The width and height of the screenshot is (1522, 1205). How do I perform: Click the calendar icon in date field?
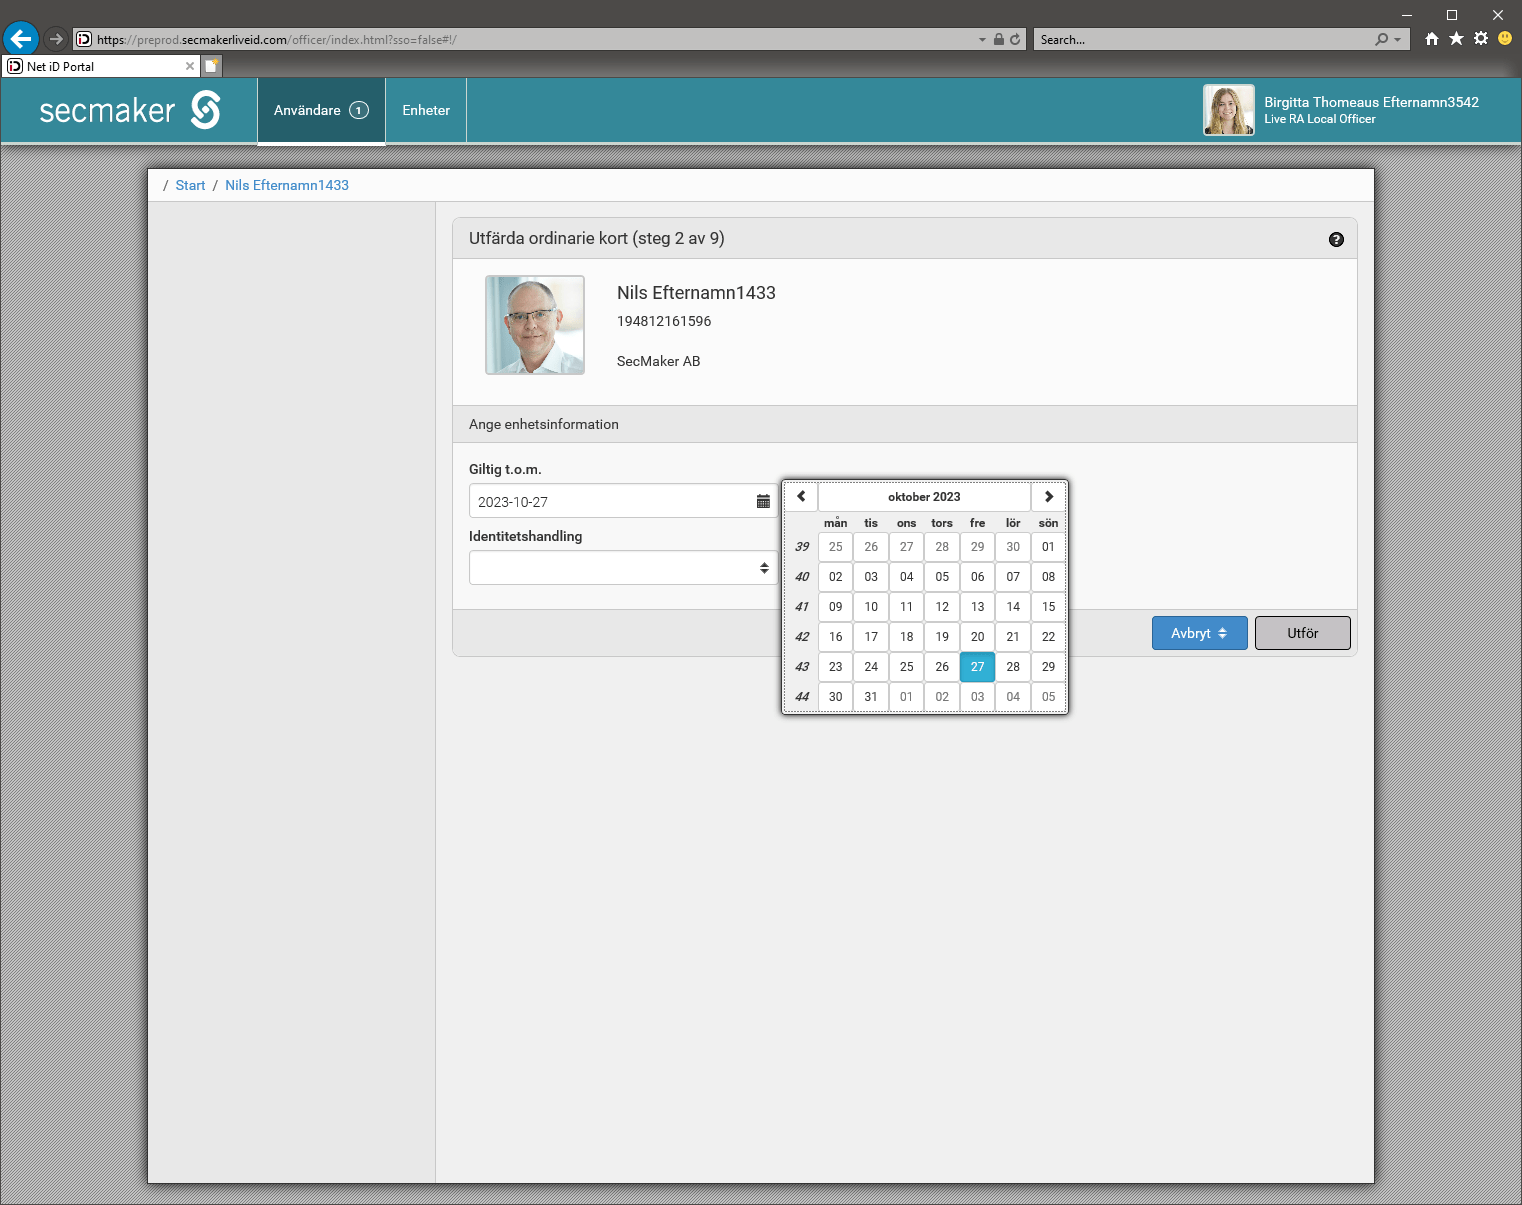[x=763, y=502]
